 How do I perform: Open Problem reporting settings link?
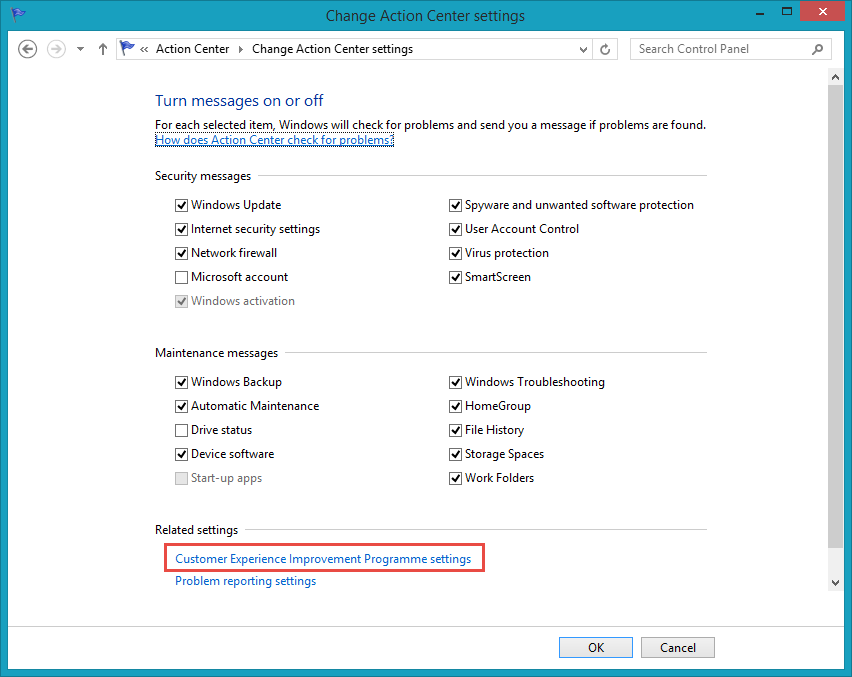point(246,581)
